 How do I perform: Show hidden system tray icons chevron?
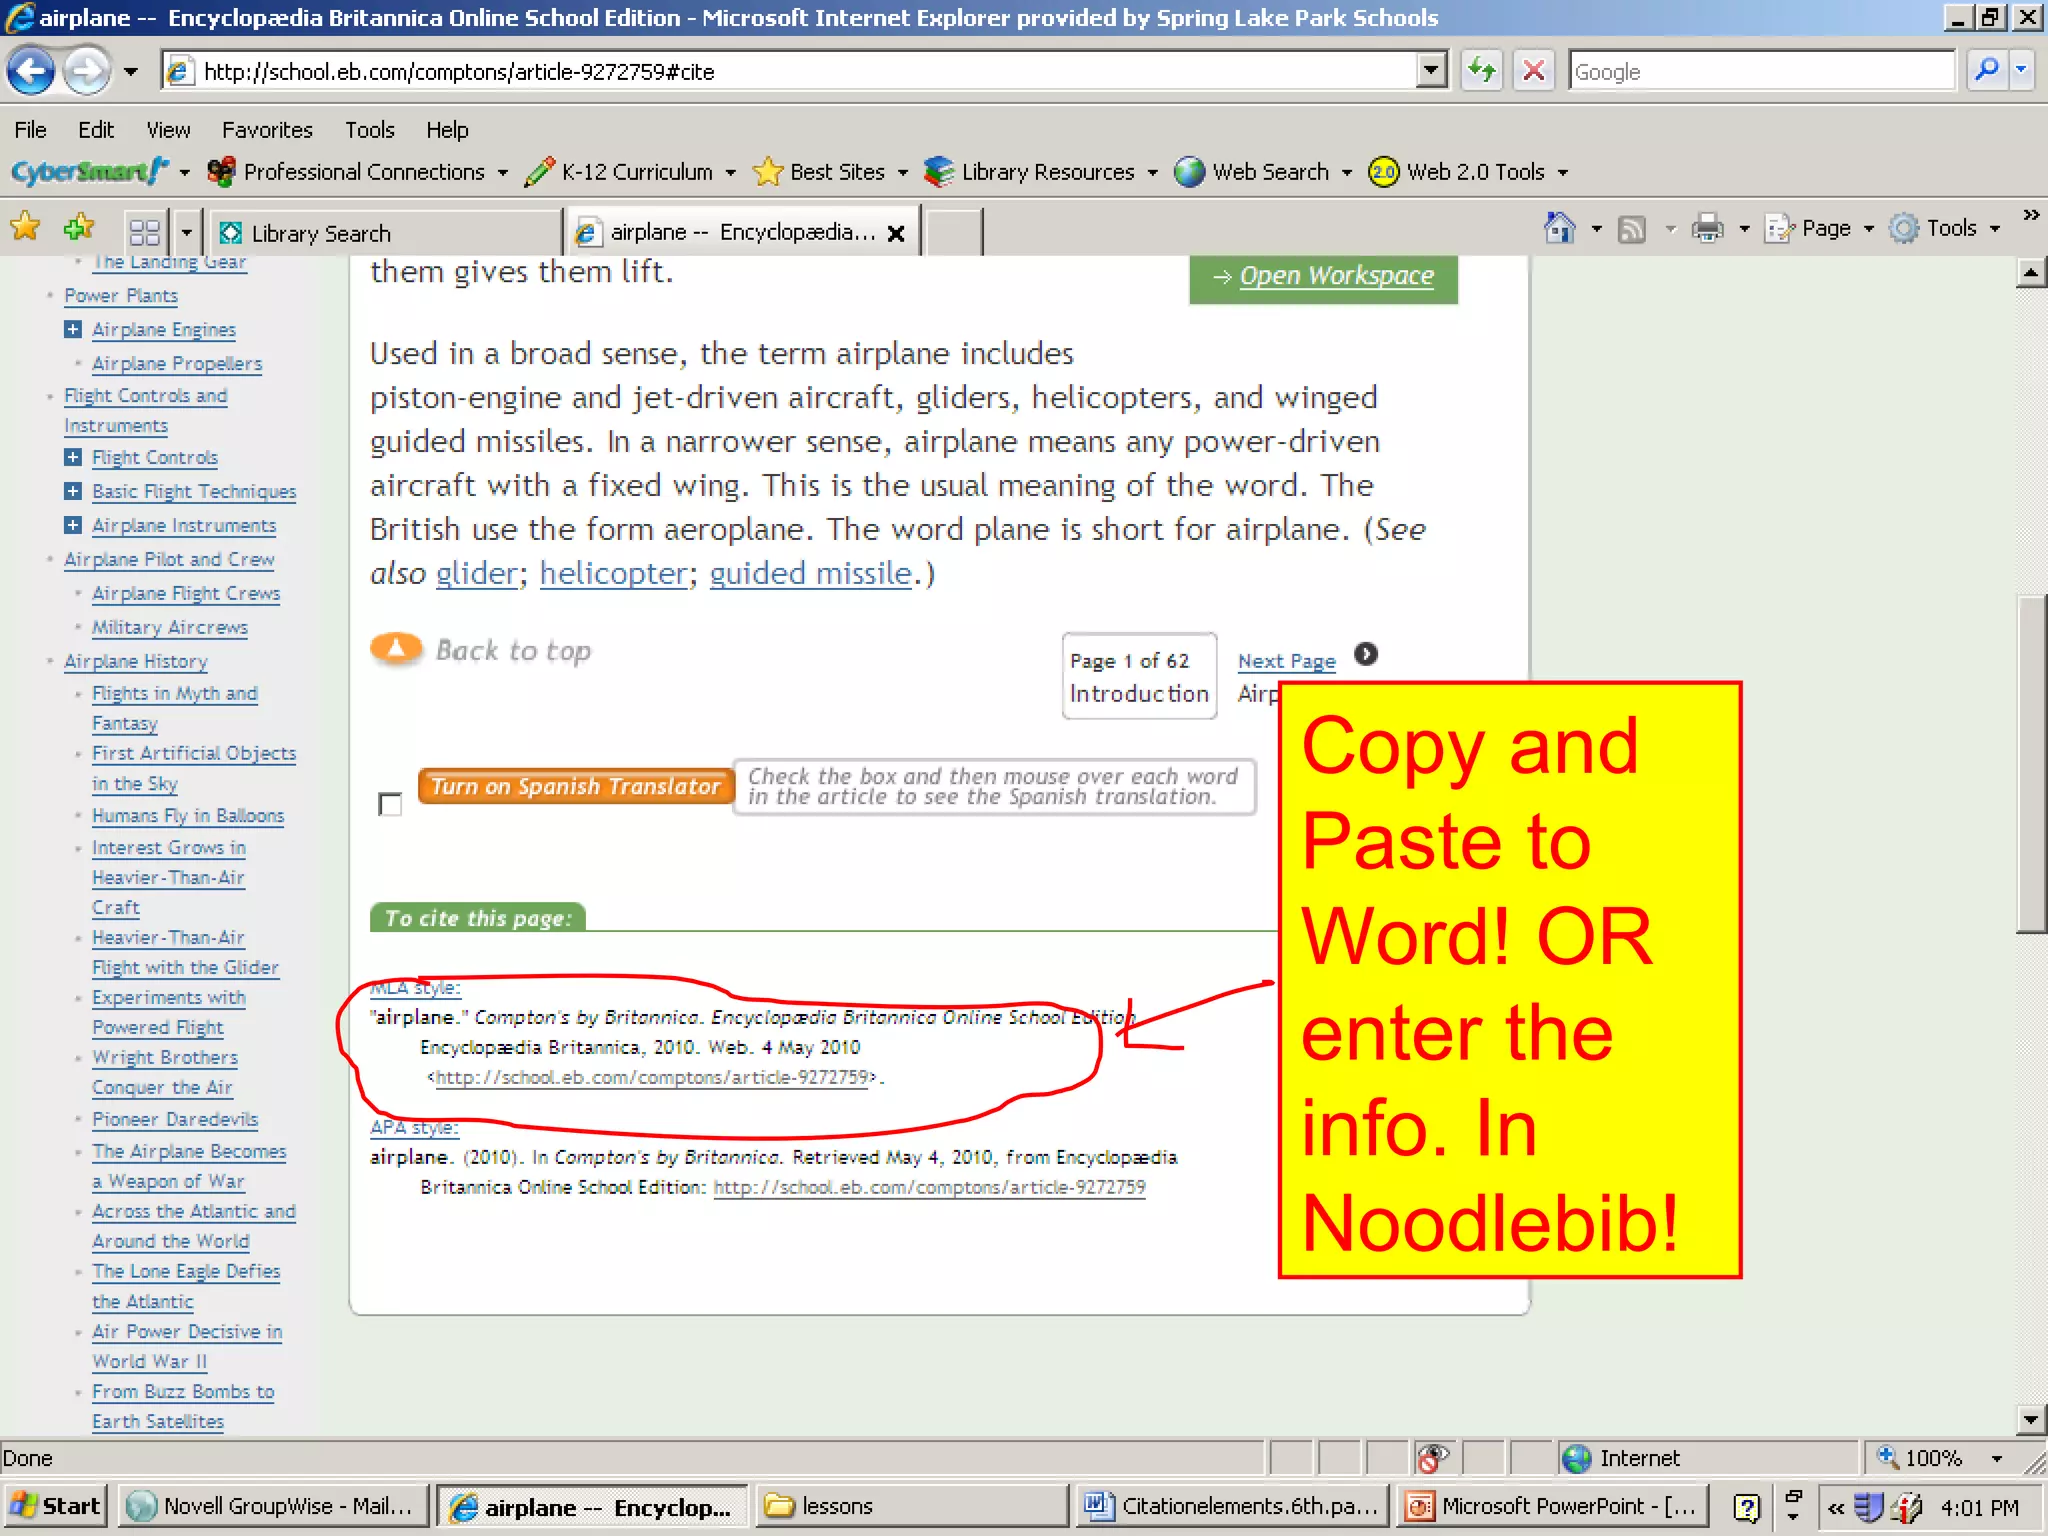(1836, 1507)
